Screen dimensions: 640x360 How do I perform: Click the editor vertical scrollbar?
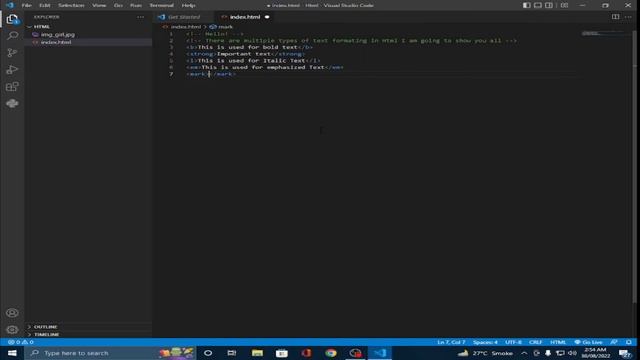pos(634,167)
